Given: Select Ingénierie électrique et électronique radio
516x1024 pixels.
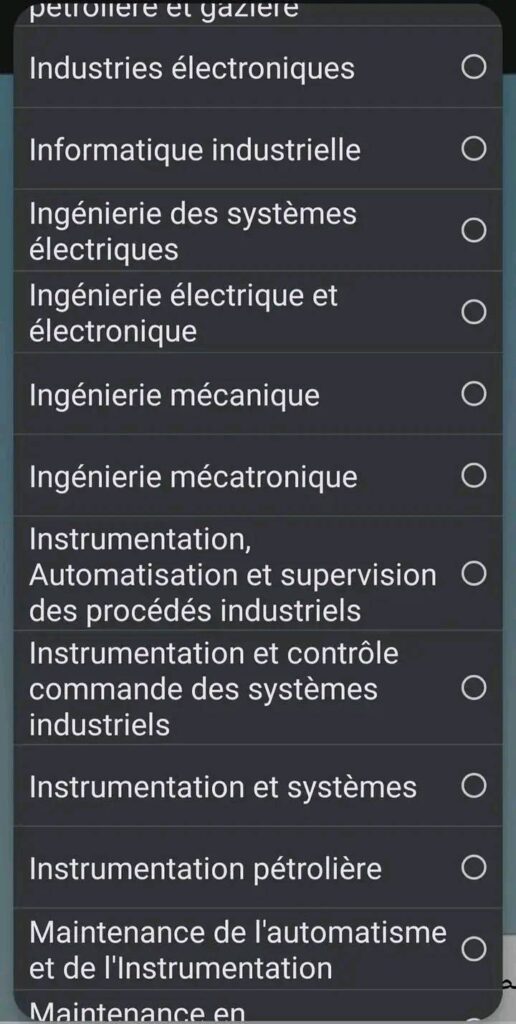Looking at the screenshot, I should click(474, 313).
